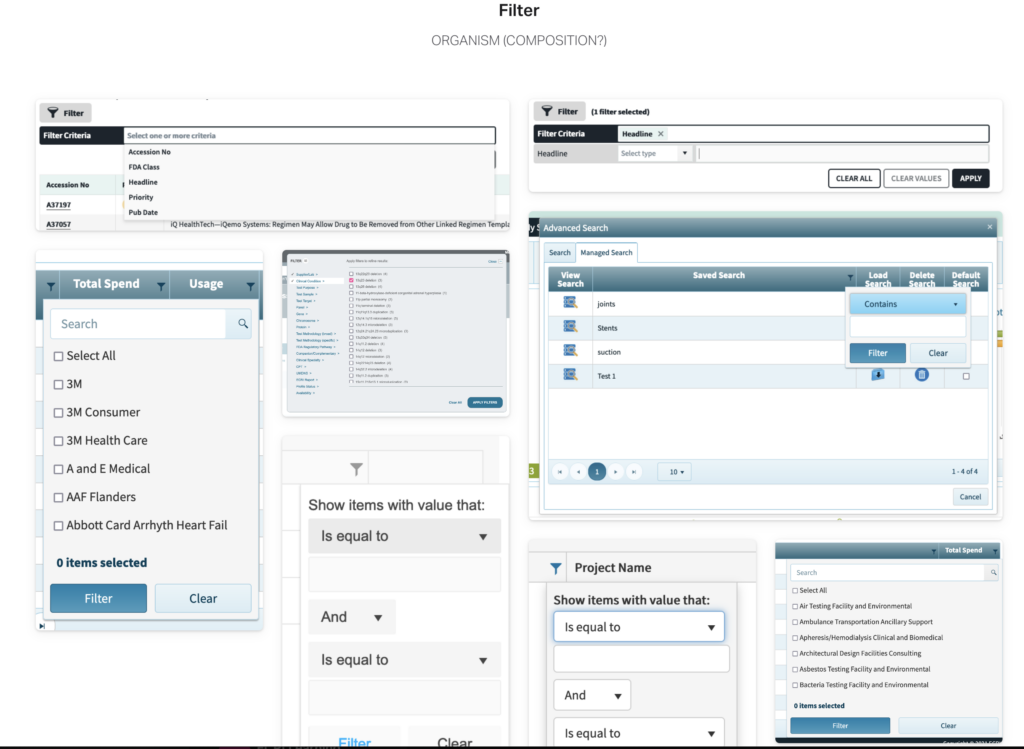Image resolution: width=1024 pixels, height=749 pixels.
Task: Open the Select type dropdown for Headline
Action: point(655,154)
